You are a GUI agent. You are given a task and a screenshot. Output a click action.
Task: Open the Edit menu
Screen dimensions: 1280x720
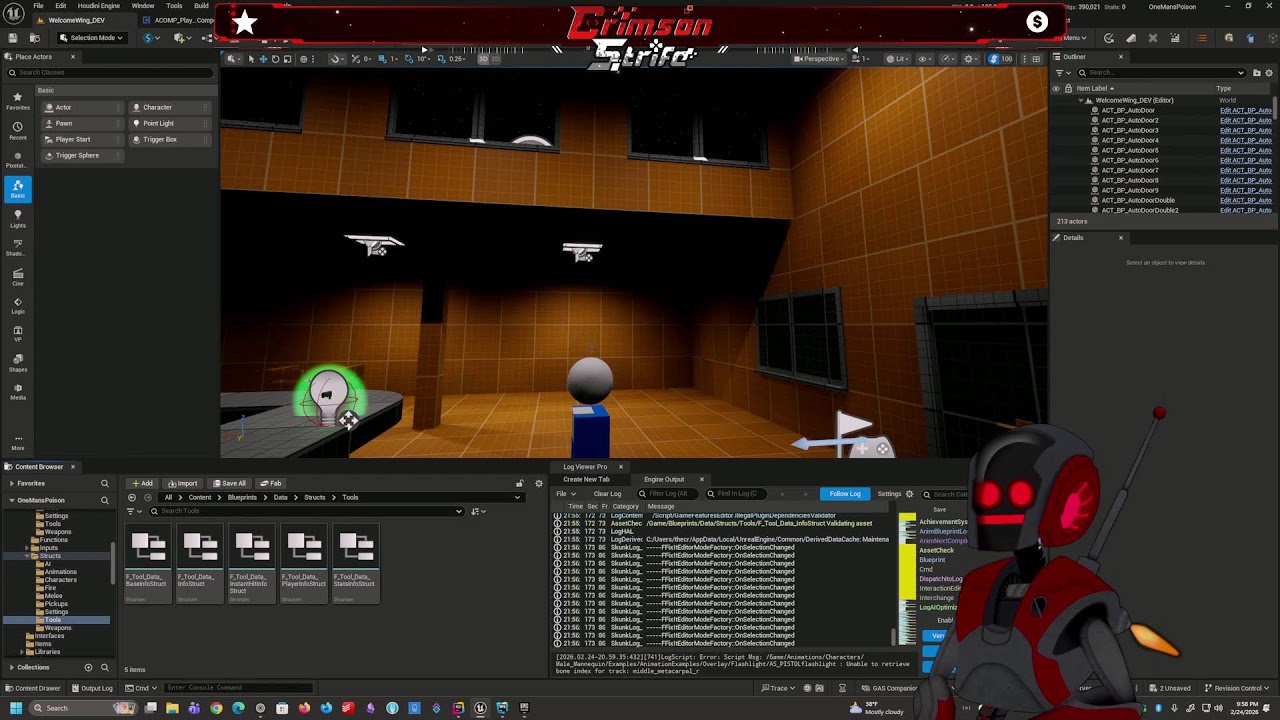pyautogui.click(x=61, y=6)
